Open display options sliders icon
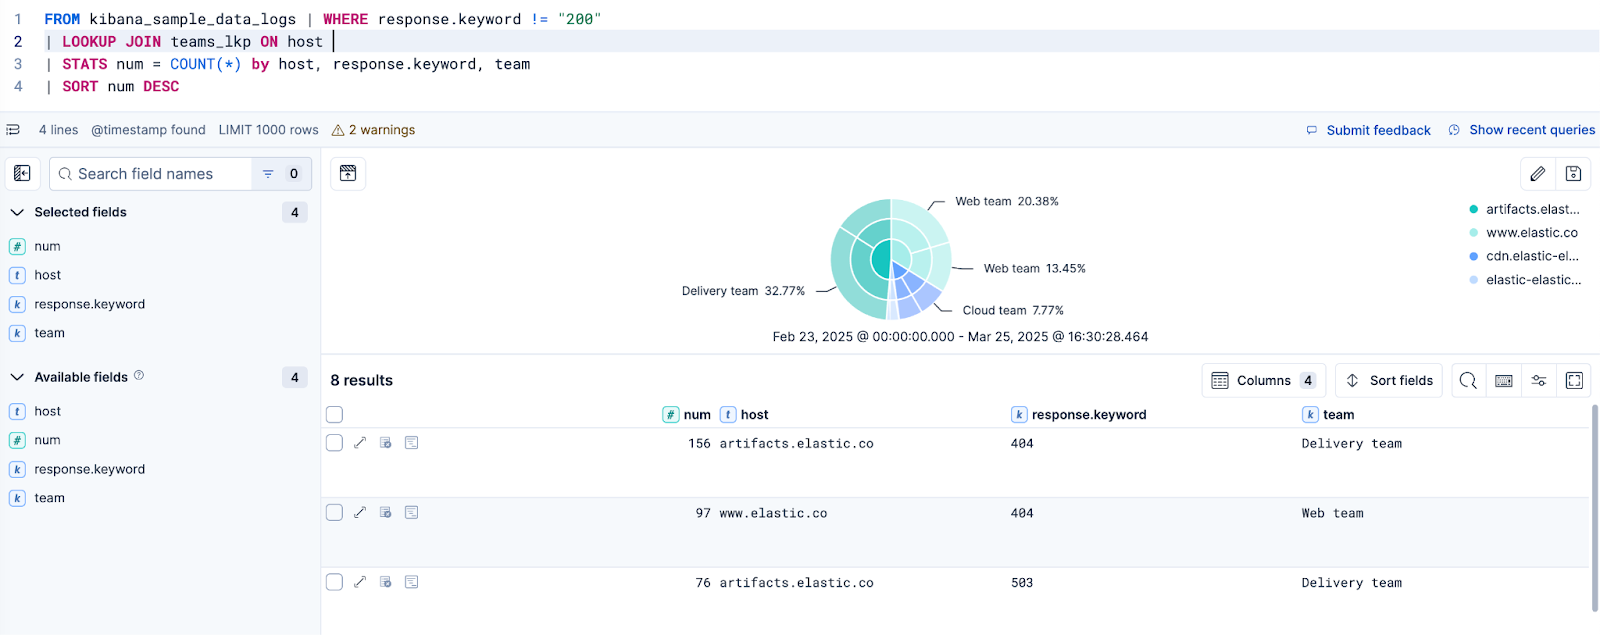Screen dimensions: 1600x635 [1539, 381]
